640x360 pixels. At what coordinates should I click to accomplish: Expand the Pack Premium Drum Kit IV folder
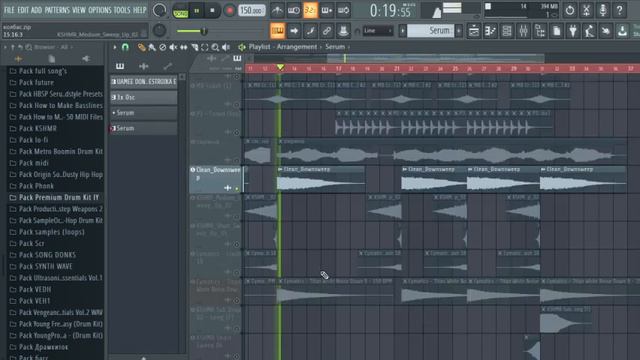pos(59,198)
